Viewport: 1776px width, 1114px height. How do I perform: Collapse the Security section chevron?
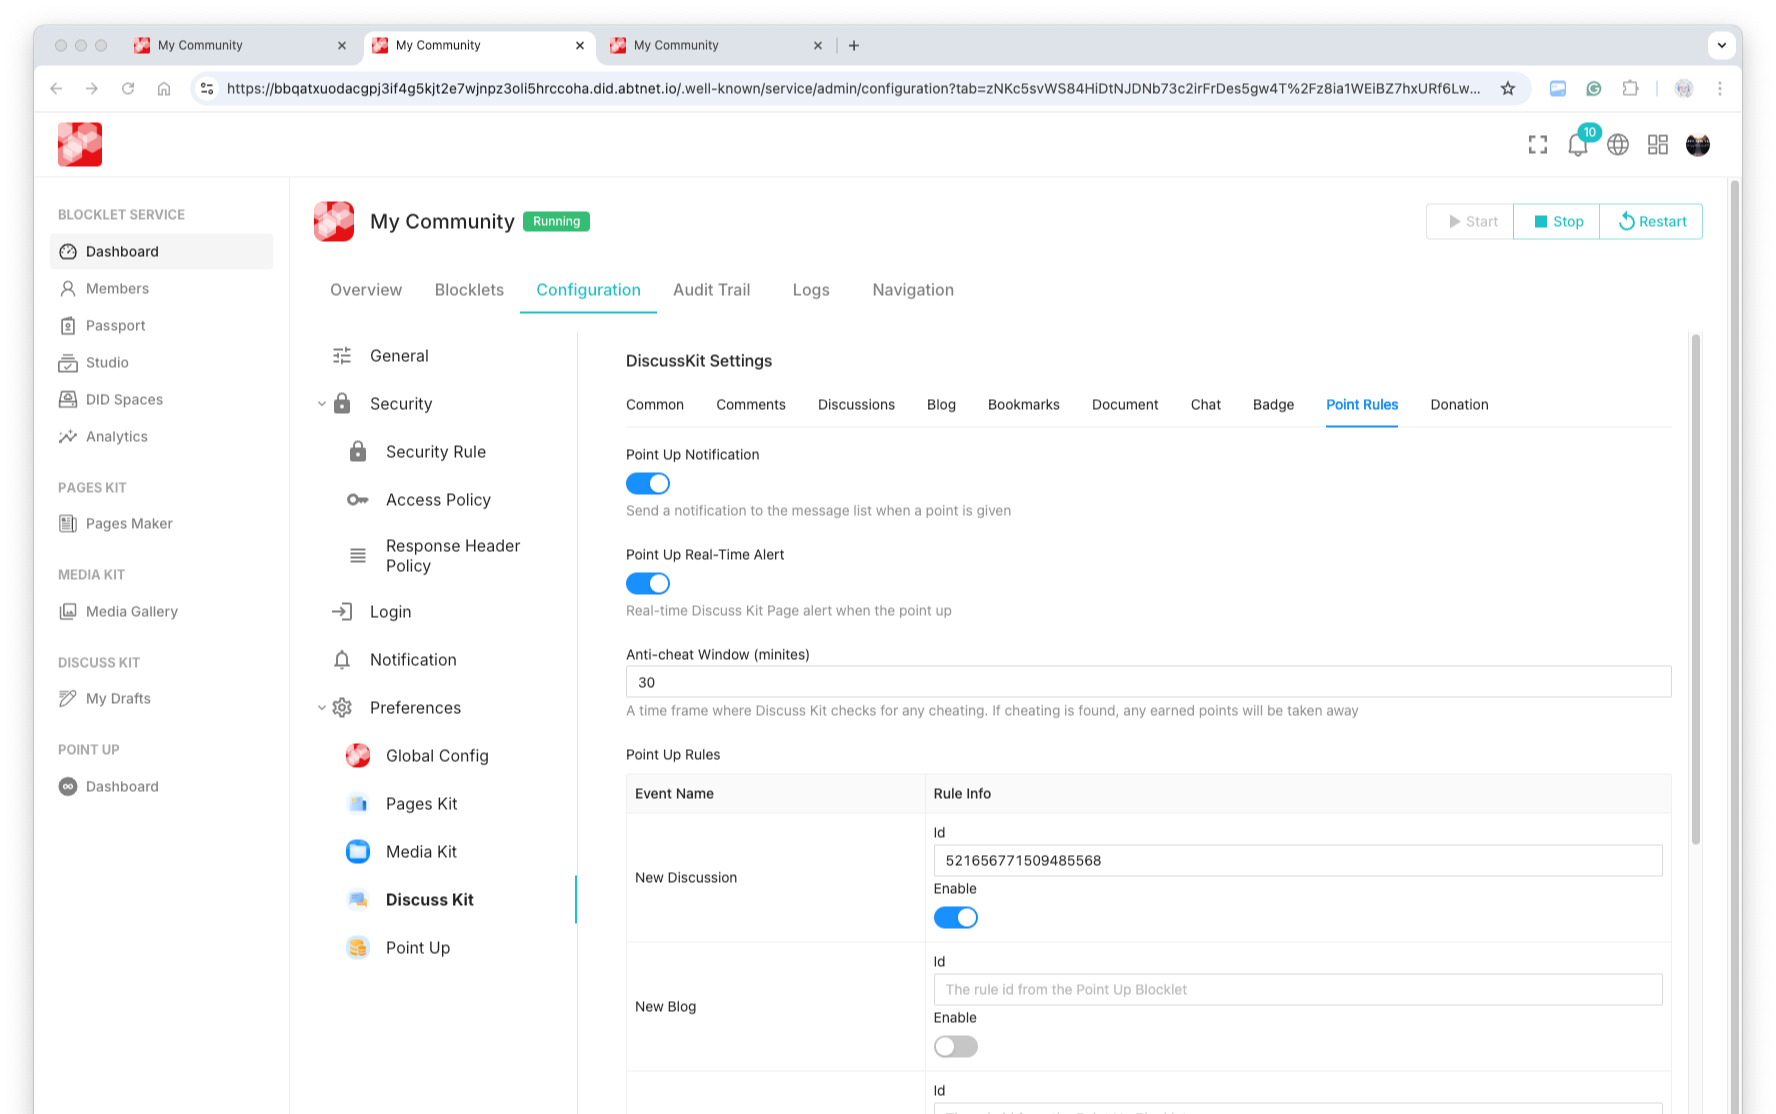[322, 404]
